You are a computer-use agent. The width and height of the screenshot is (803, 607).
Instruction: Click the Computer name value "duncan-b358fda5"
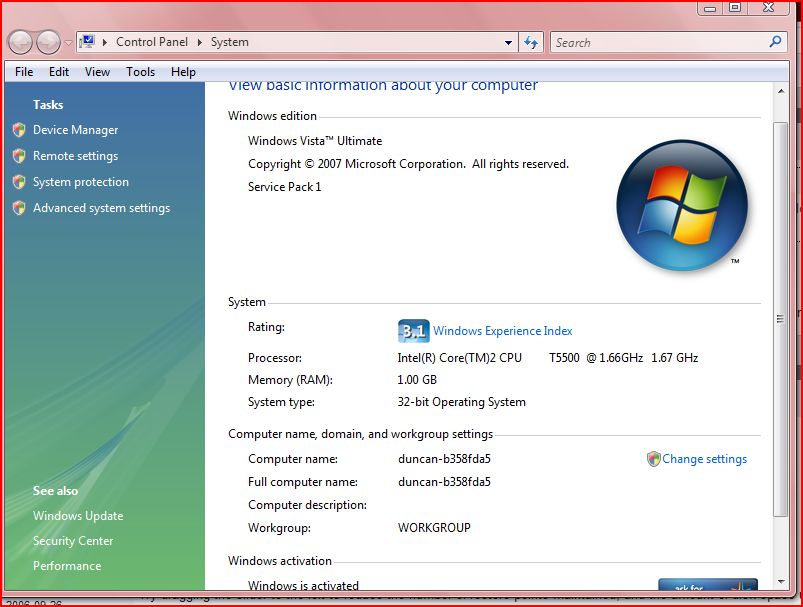[x=444, y=458]
